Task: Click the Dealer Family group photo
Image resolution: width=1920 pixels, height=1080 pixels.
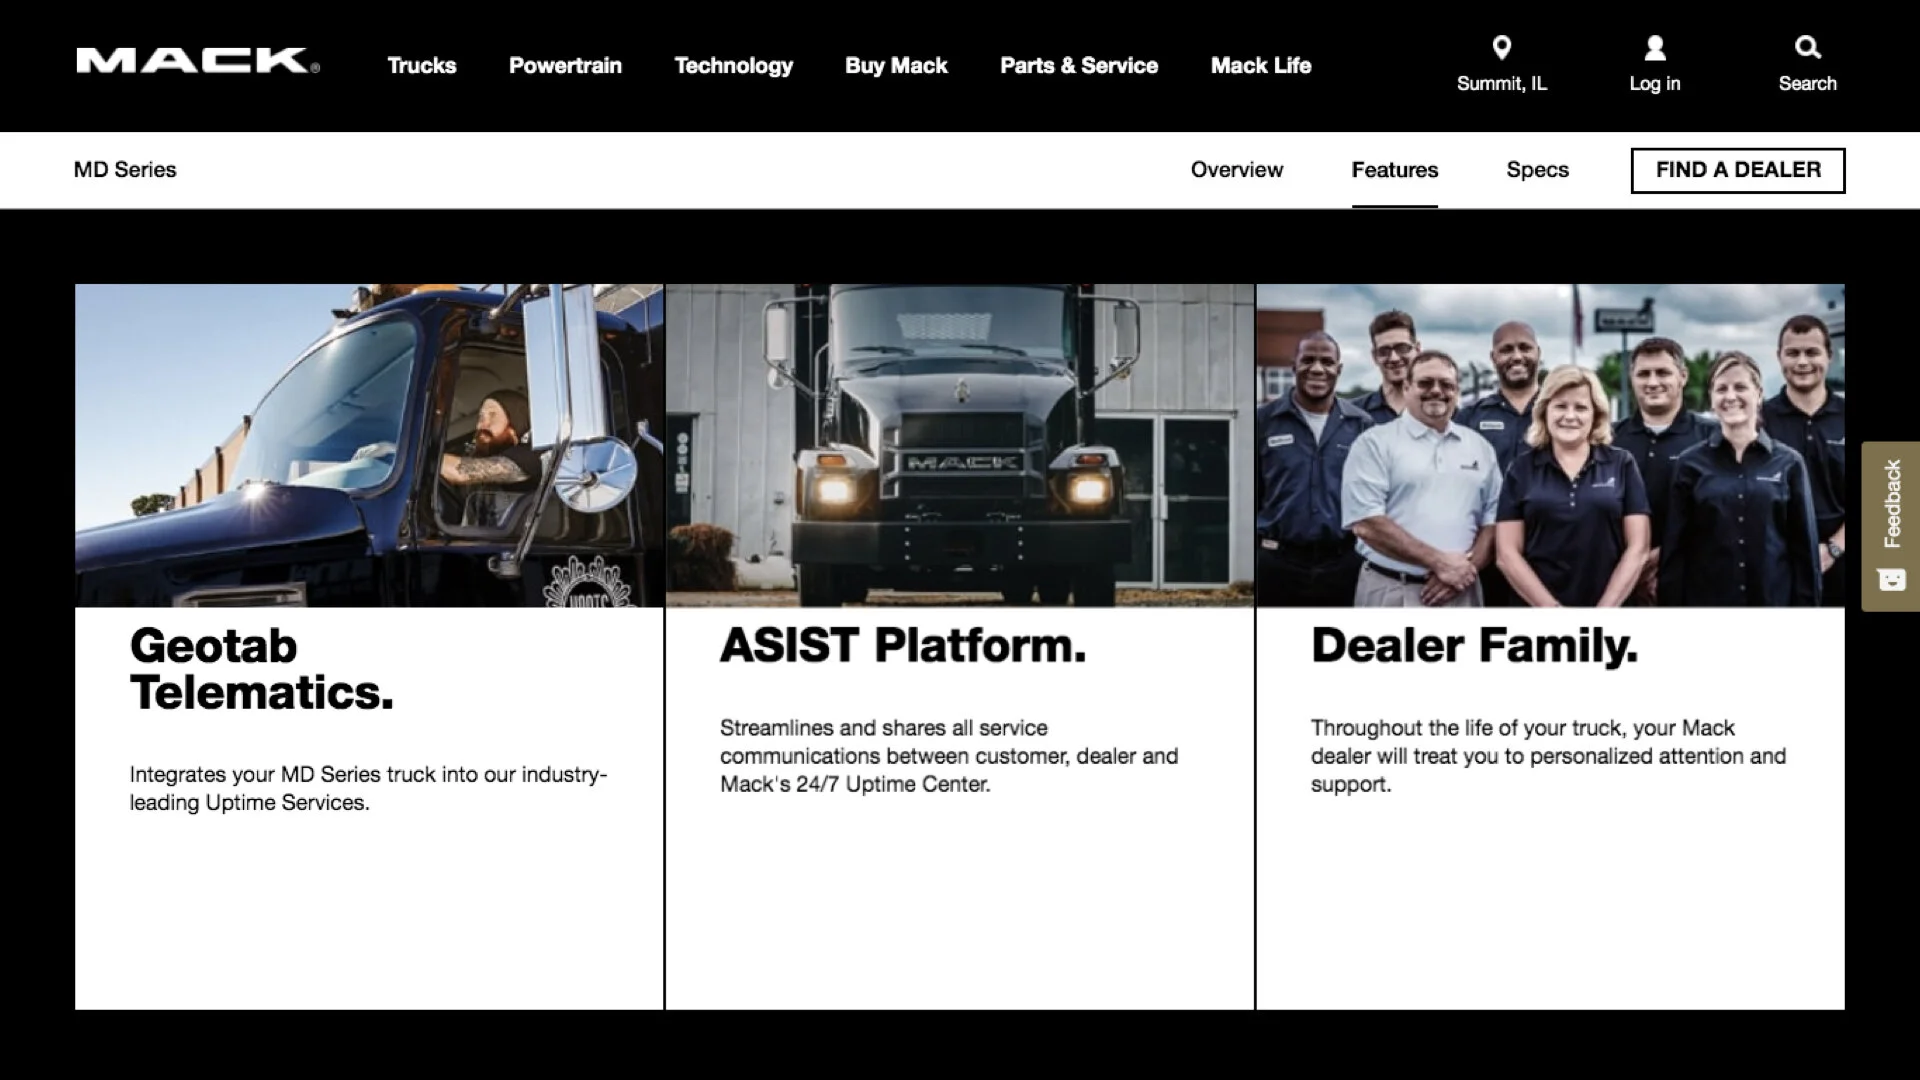Action: pos(1550,445)
